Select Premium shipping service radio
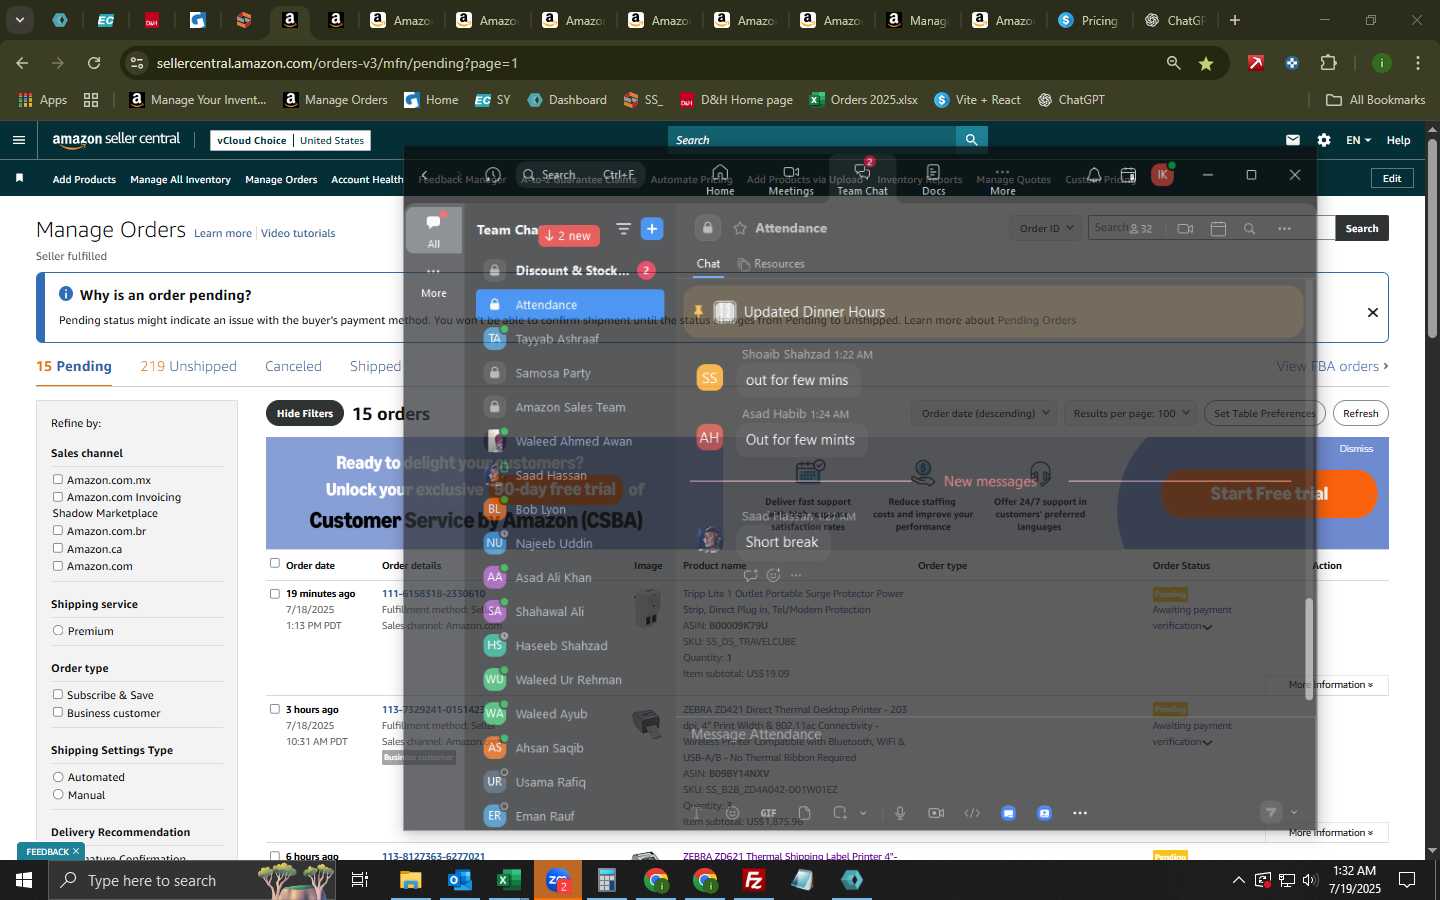This screenshot has width=1440, height=900. click(x=58, y=631)
